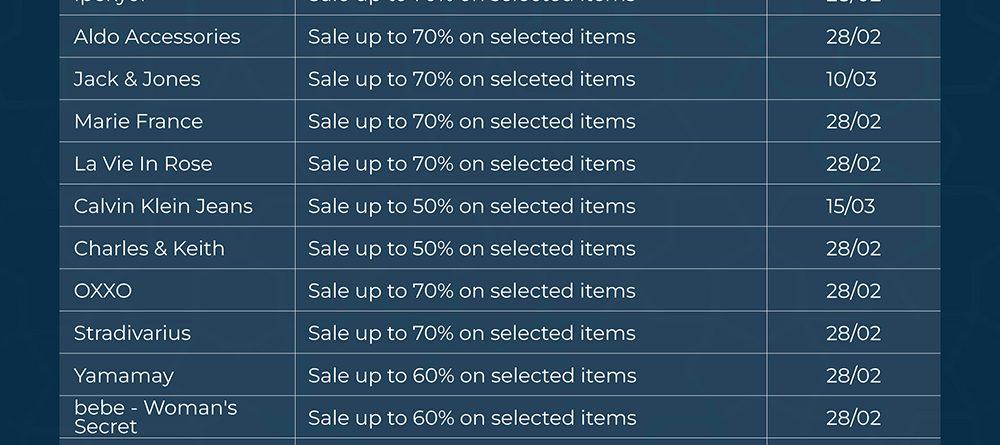This screenshot has width=1000, height=445.
Task: Select the La Vie In Rose name
Action: [x=143, y=164]
